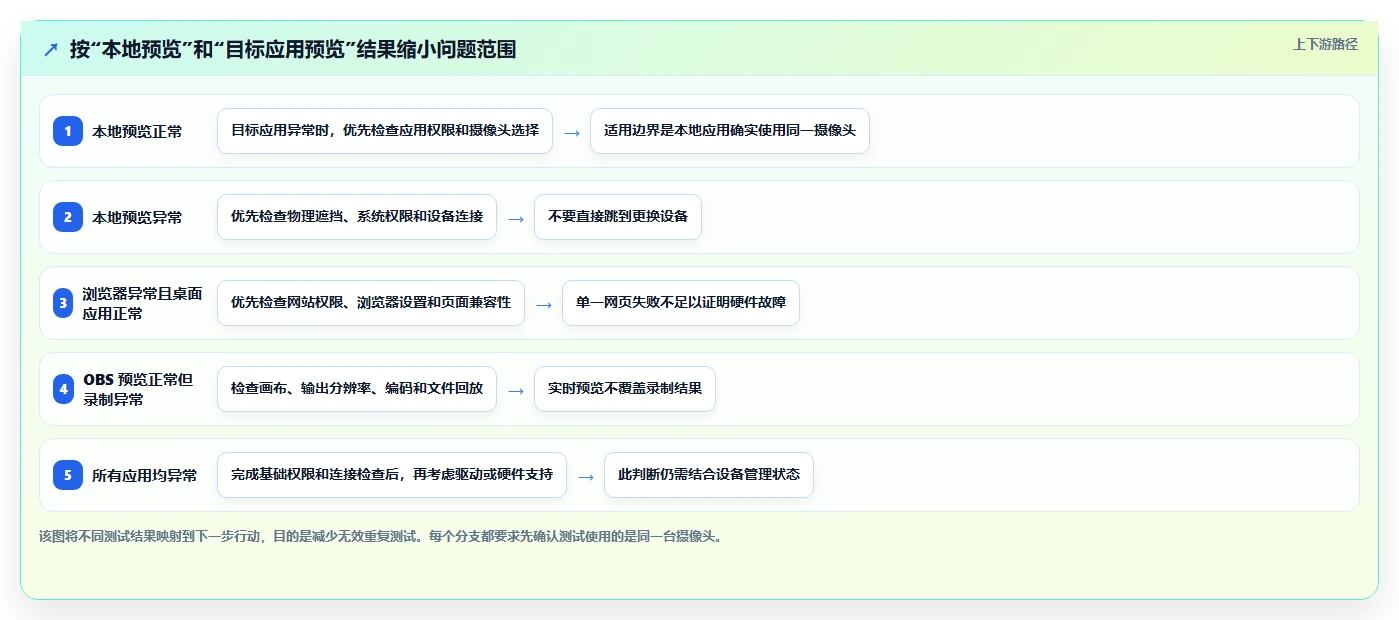Select the OBS 预览正常但录制异常 label

pos(139,389)
